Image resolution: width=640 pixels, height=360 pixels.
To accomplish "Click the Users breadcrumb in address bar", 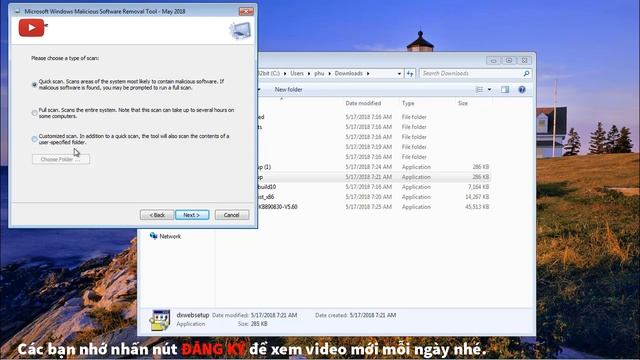I will [297, 73].
